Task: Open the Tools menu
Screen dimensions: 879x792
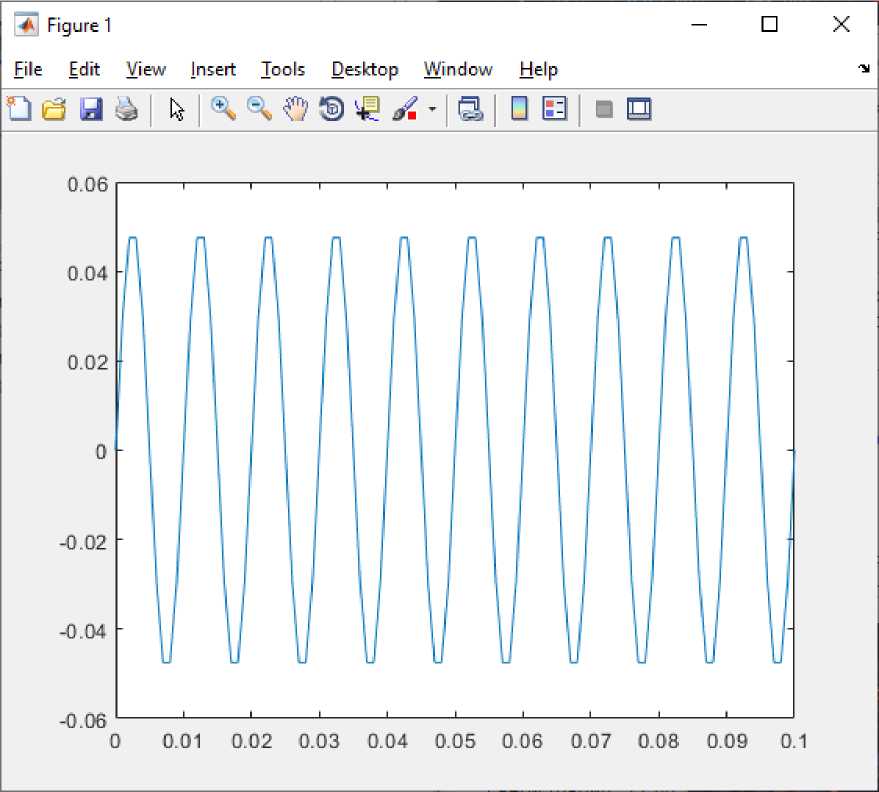Action: (x=283, y=69)
